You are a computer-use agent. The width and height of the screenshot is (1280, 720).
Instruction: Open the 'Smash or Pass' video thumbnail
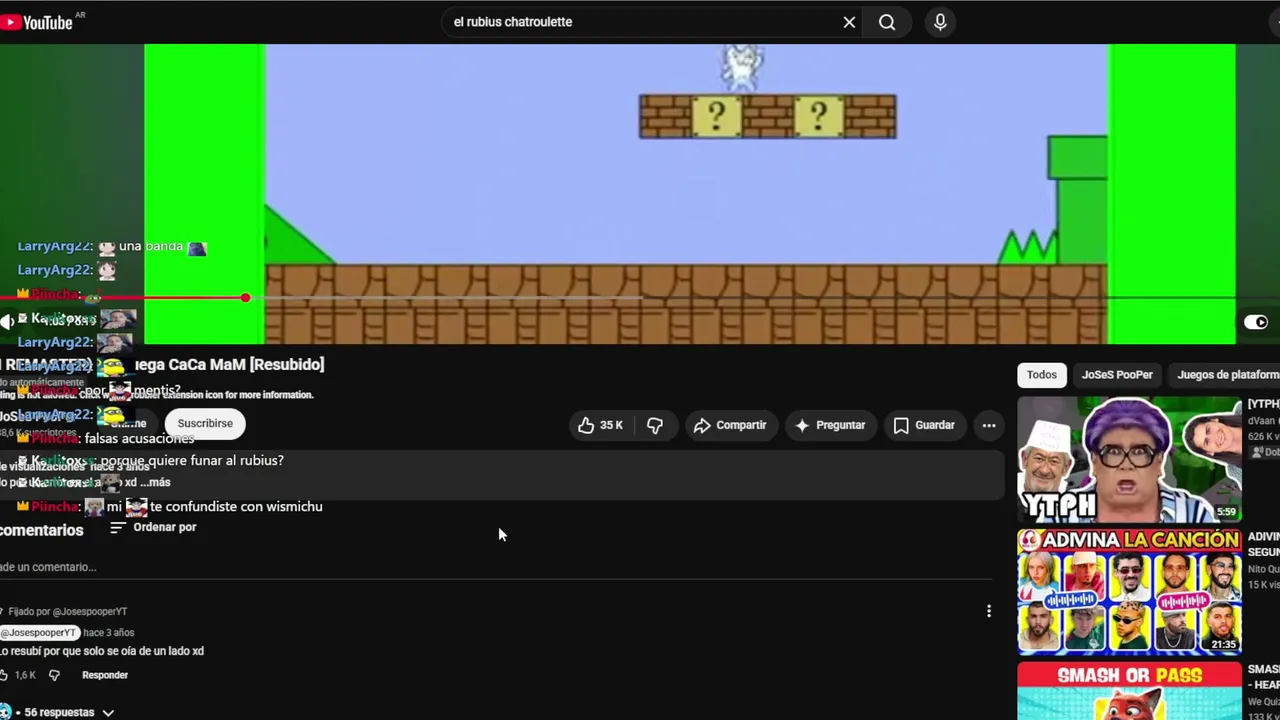[1130, 691]
